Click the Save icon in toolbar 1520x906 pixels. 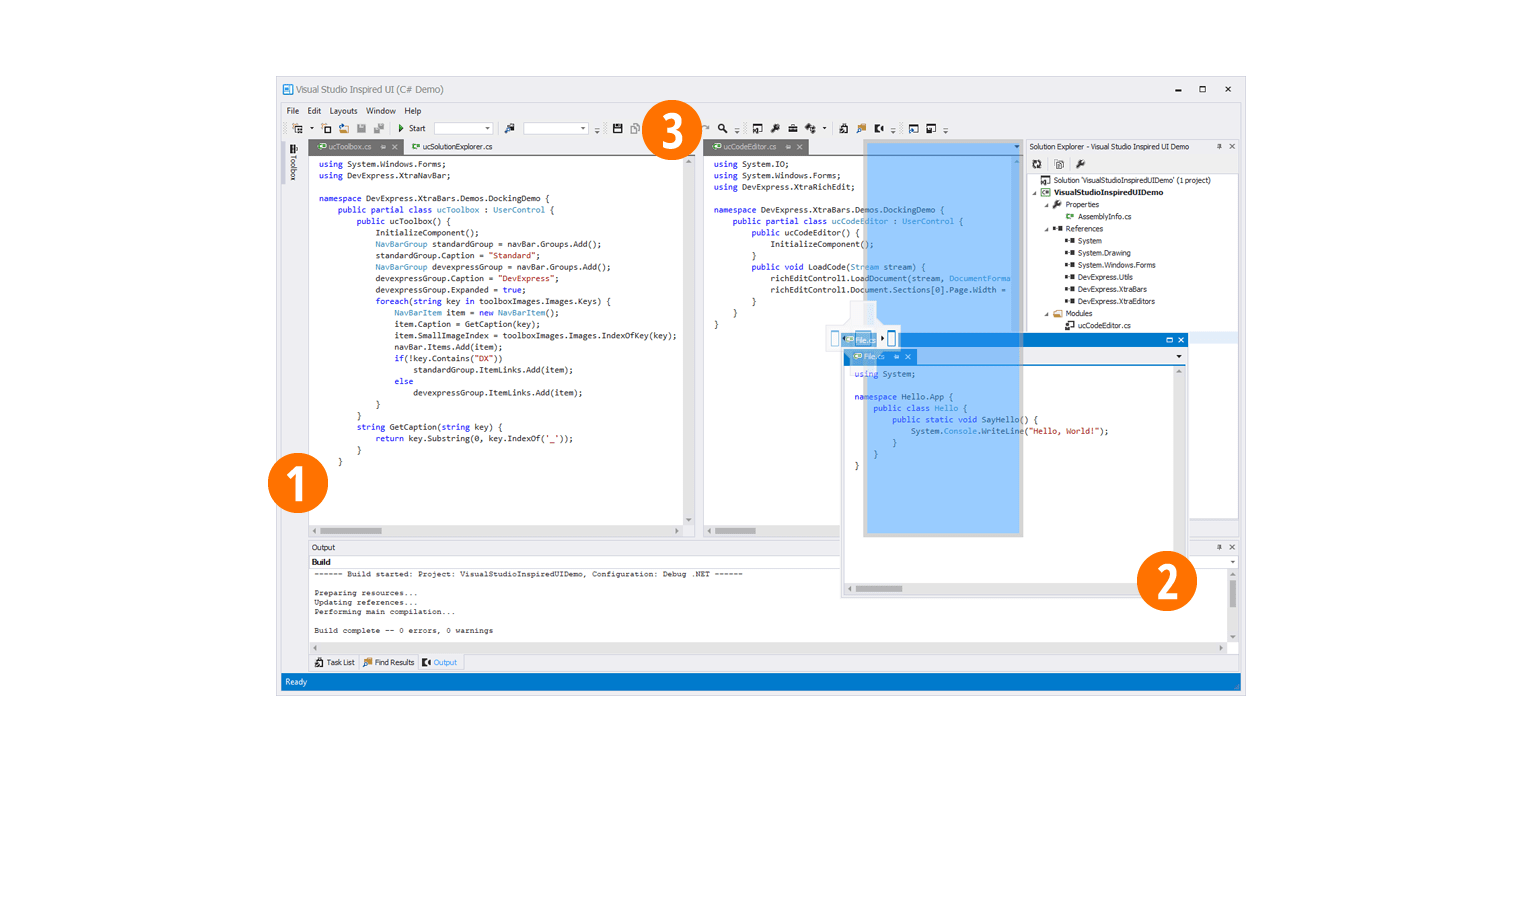pyautogui.click(x=617, y=128)
